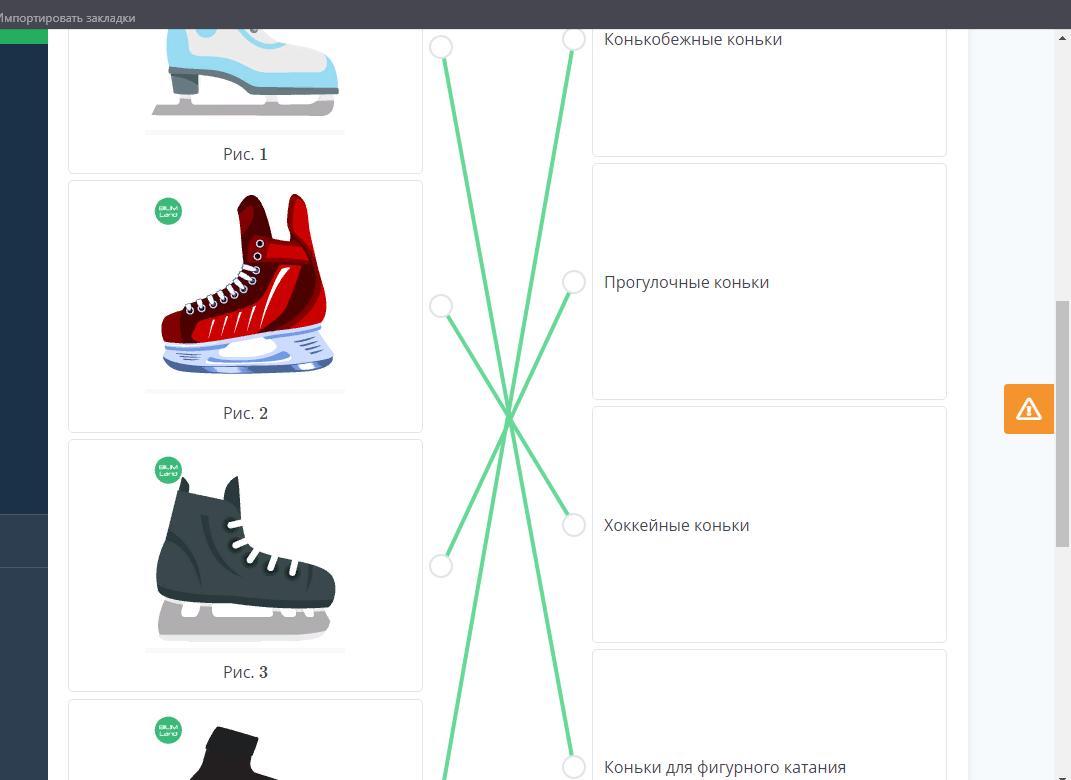Click the dark gray skate image
Viewport: 1071px width, 780px height.
click(245, 555)
